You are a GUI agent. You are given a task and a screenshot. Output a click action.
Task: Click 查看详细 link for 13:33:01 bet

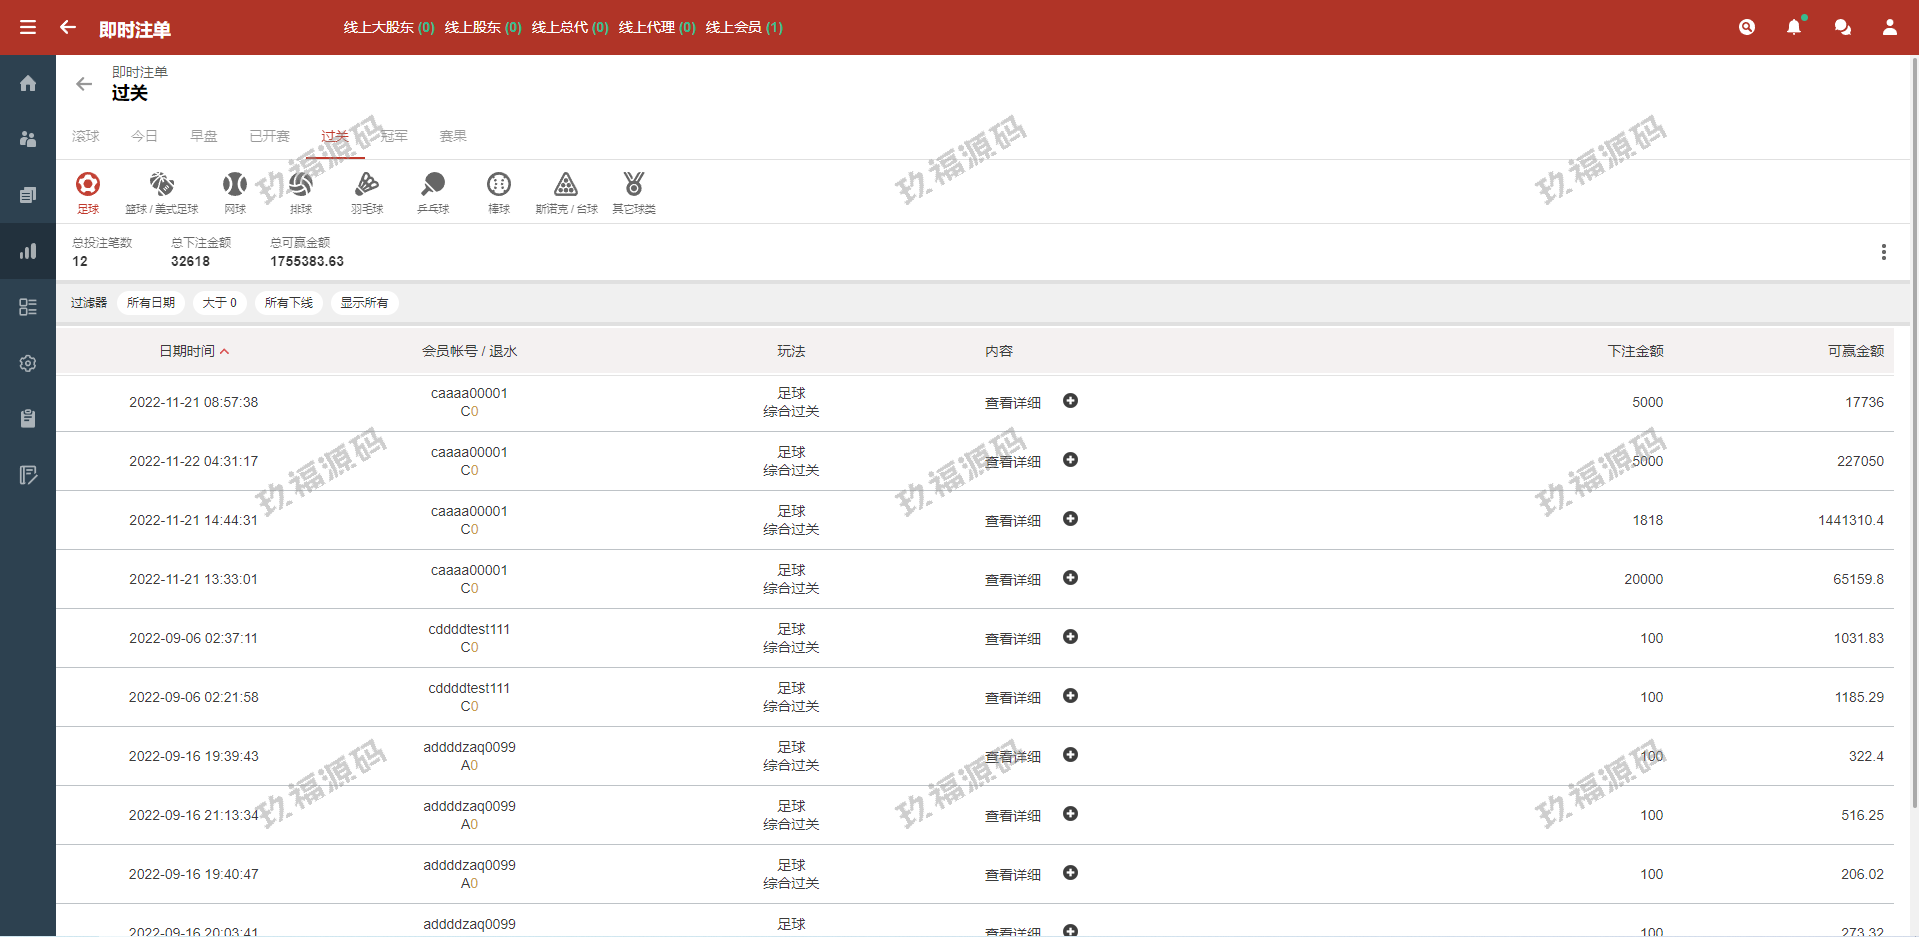(x=1012, y=580)
